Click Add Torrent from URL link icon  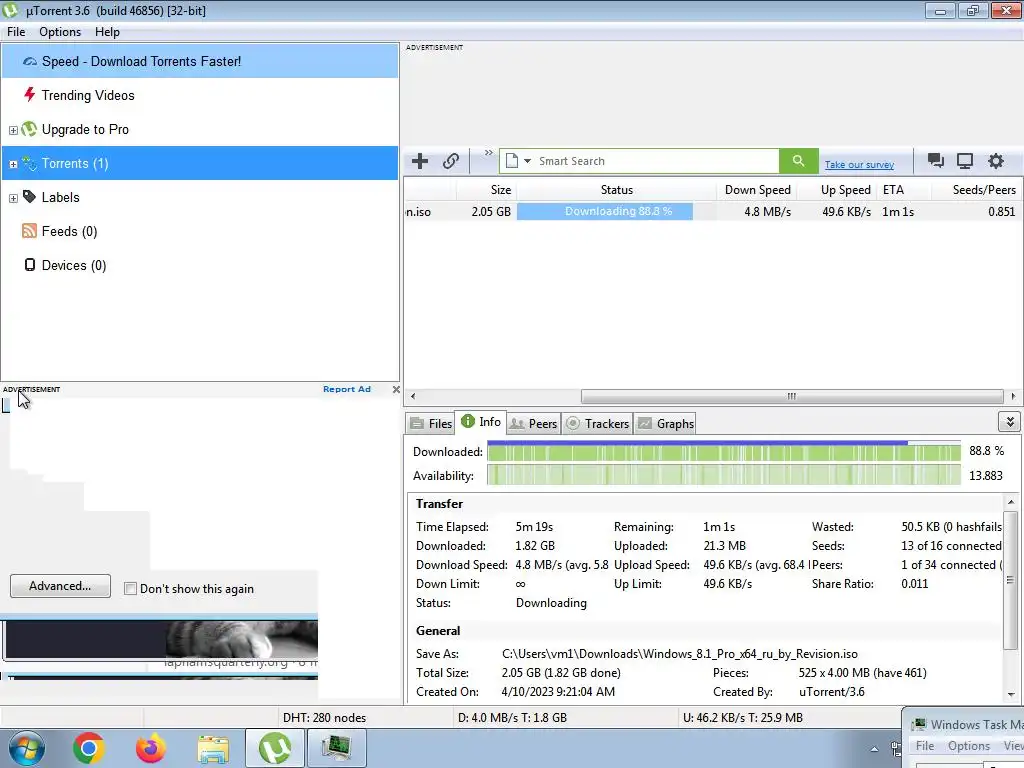point(451,161)
